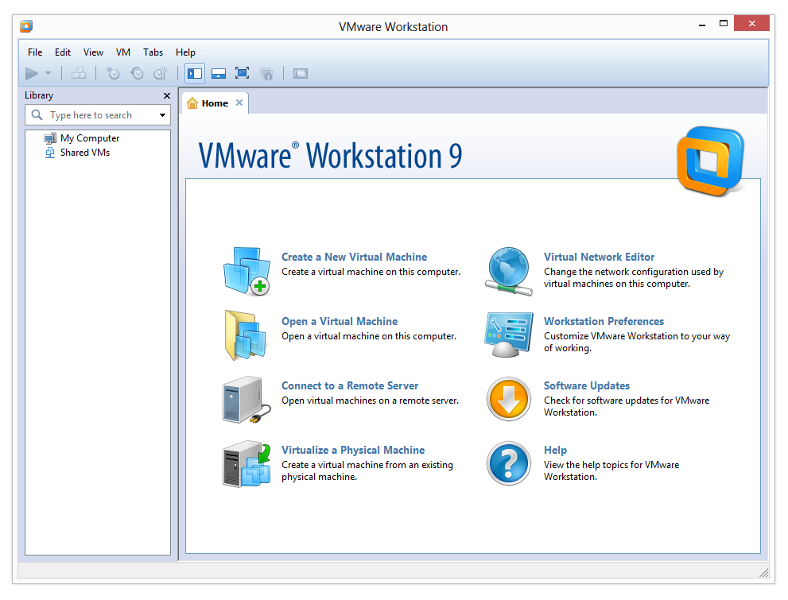Click the Connect to a Remote Server link
This screenshot has width=788, height=600.
click(350, 386)
